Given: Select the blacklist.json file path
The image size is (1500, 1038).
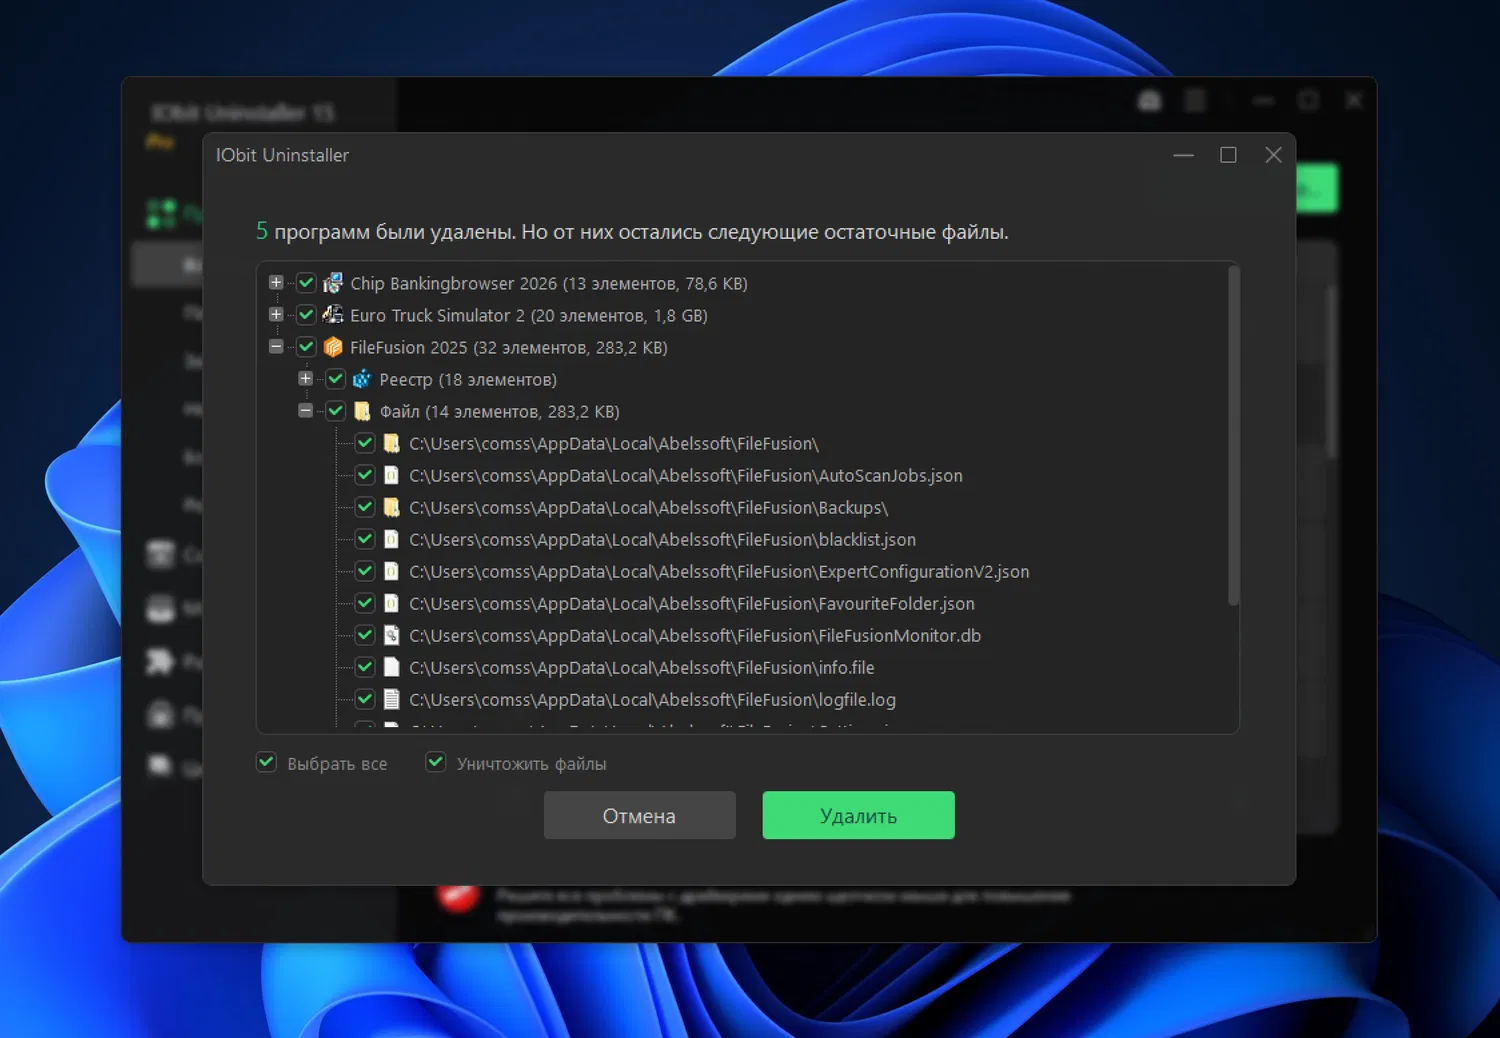Looking at the screenshot, I should click(x=663, y=540).
